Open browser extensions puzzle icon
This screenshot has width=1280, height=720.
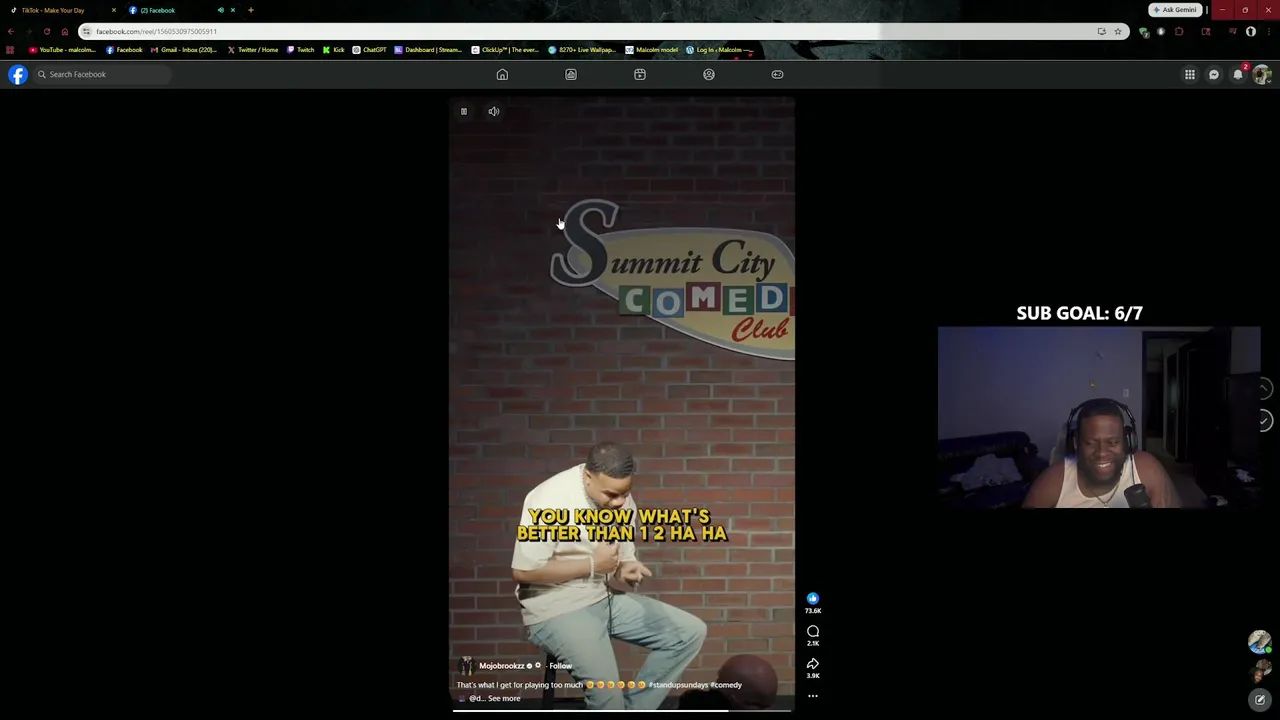1179,31
